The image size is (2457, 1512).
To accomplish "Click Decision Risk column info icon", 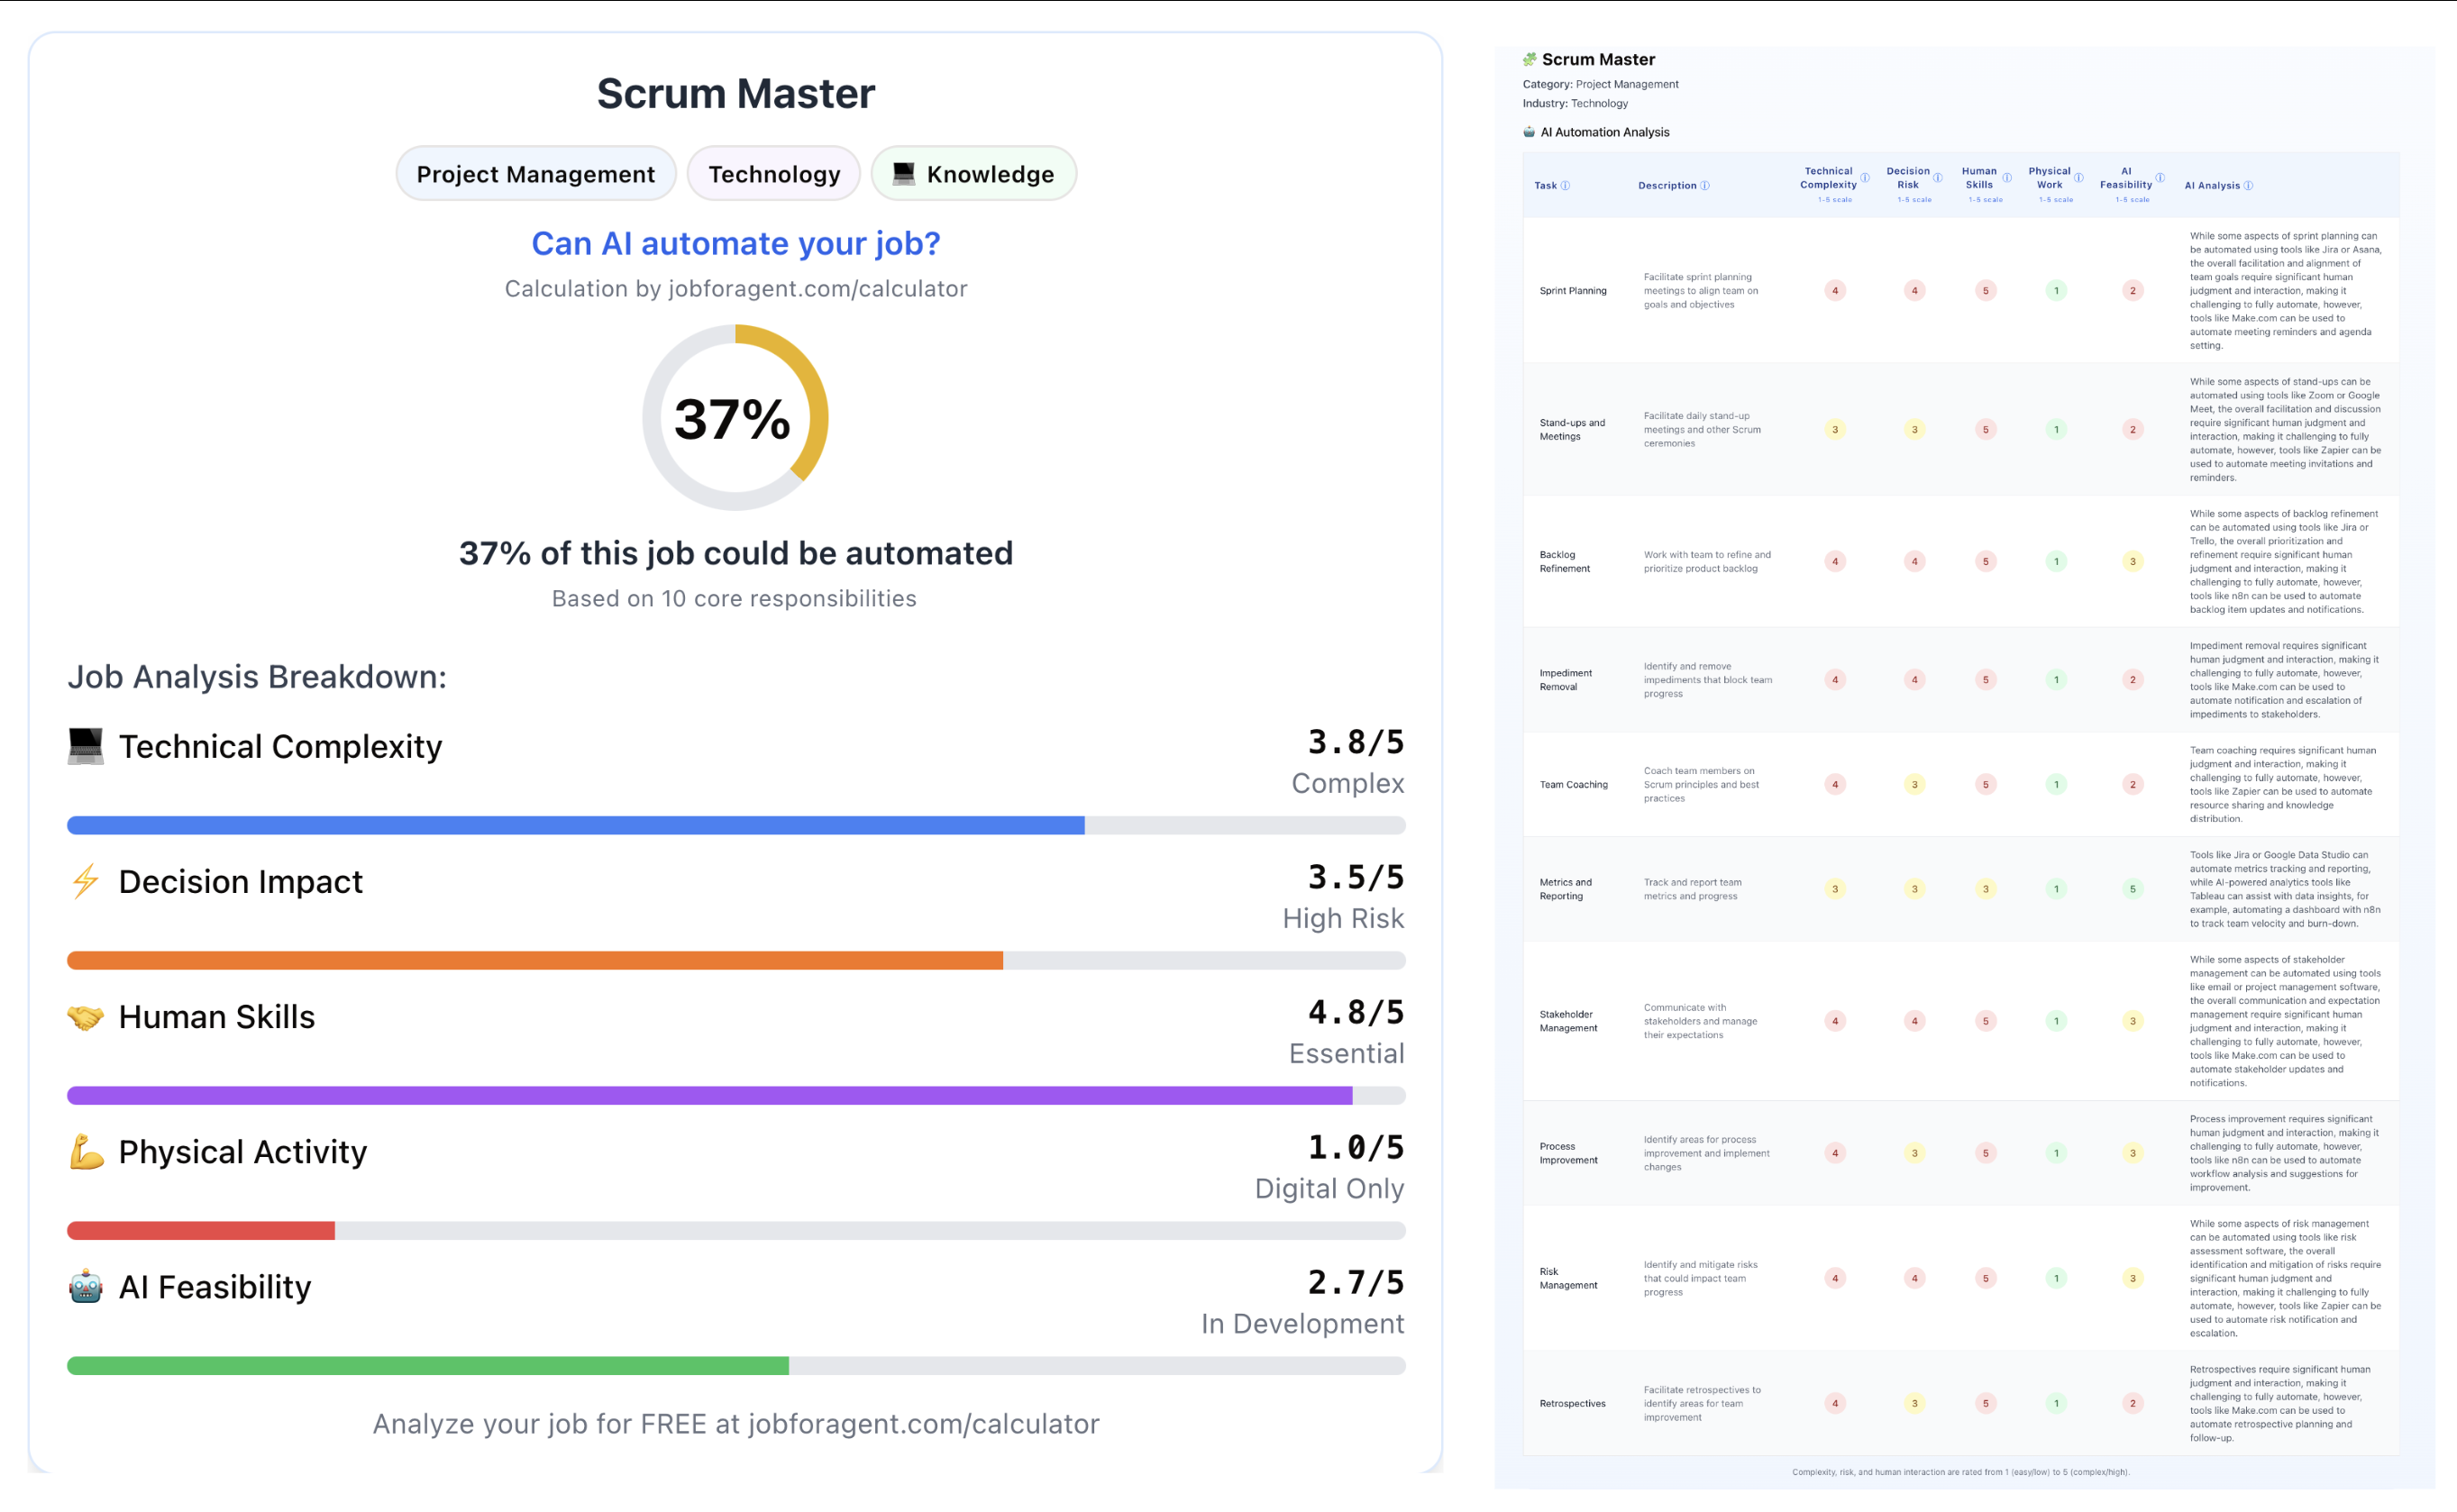I will (1938, 178).
